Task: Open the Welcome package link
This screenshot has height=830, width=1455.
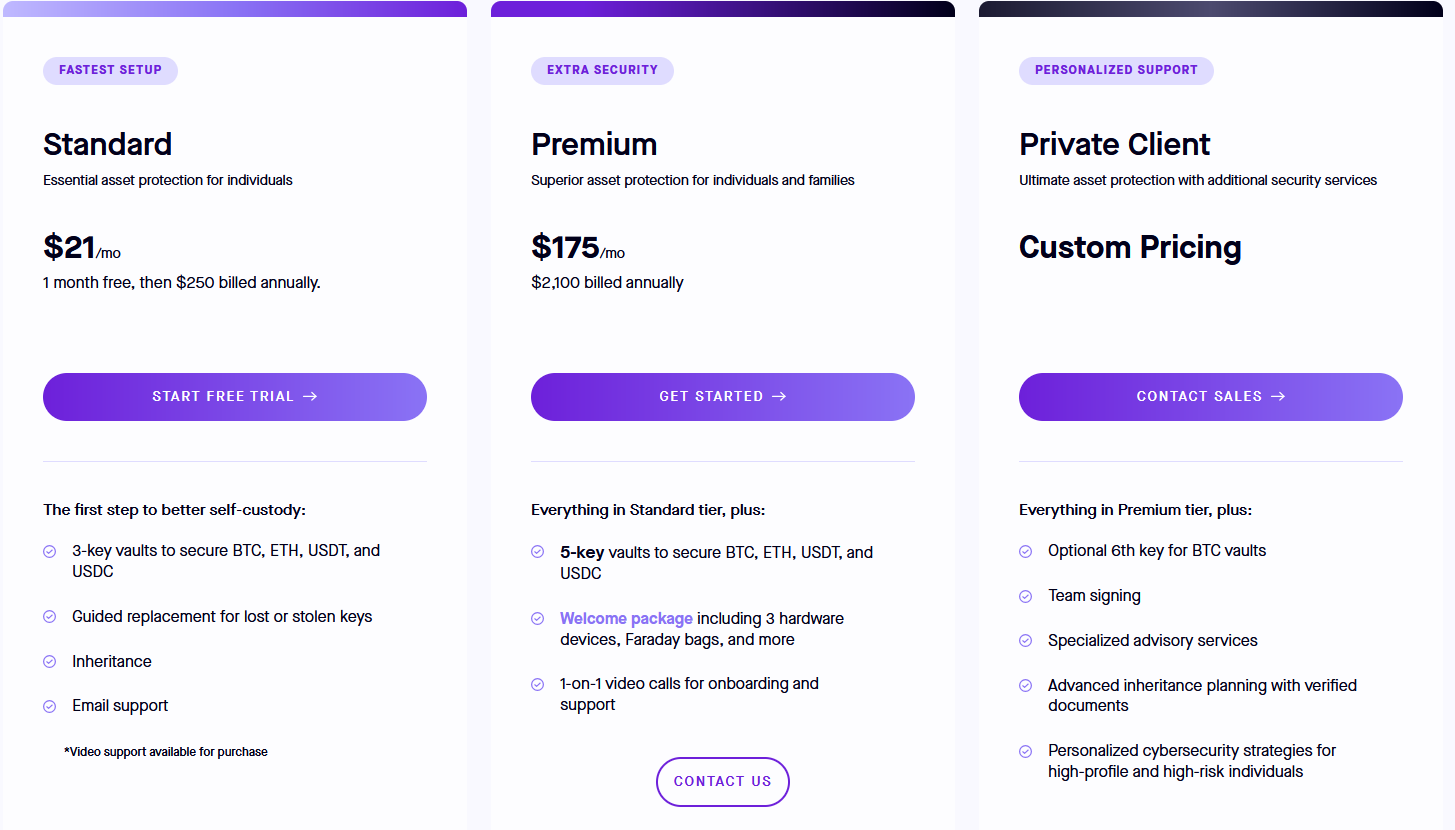Action: click(x=626, y=618)
